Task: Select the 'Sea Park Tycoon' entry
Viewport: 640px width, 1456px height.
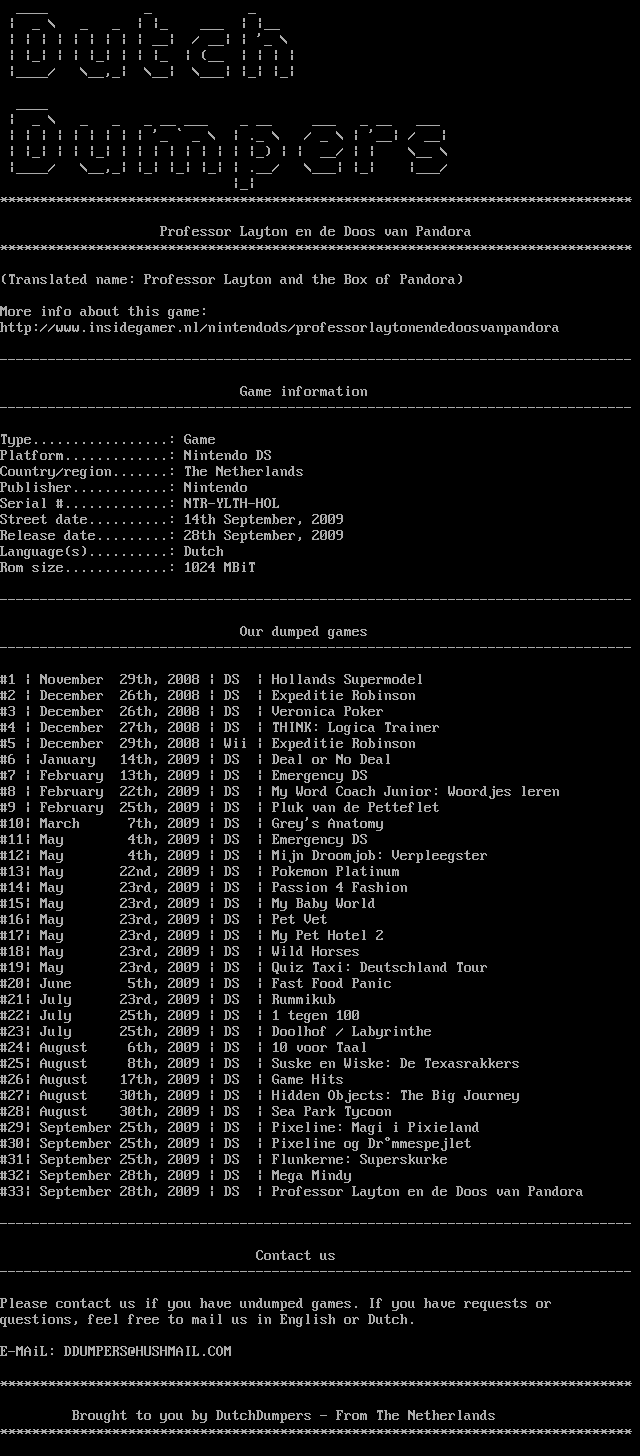Action: click(331, 1112)
